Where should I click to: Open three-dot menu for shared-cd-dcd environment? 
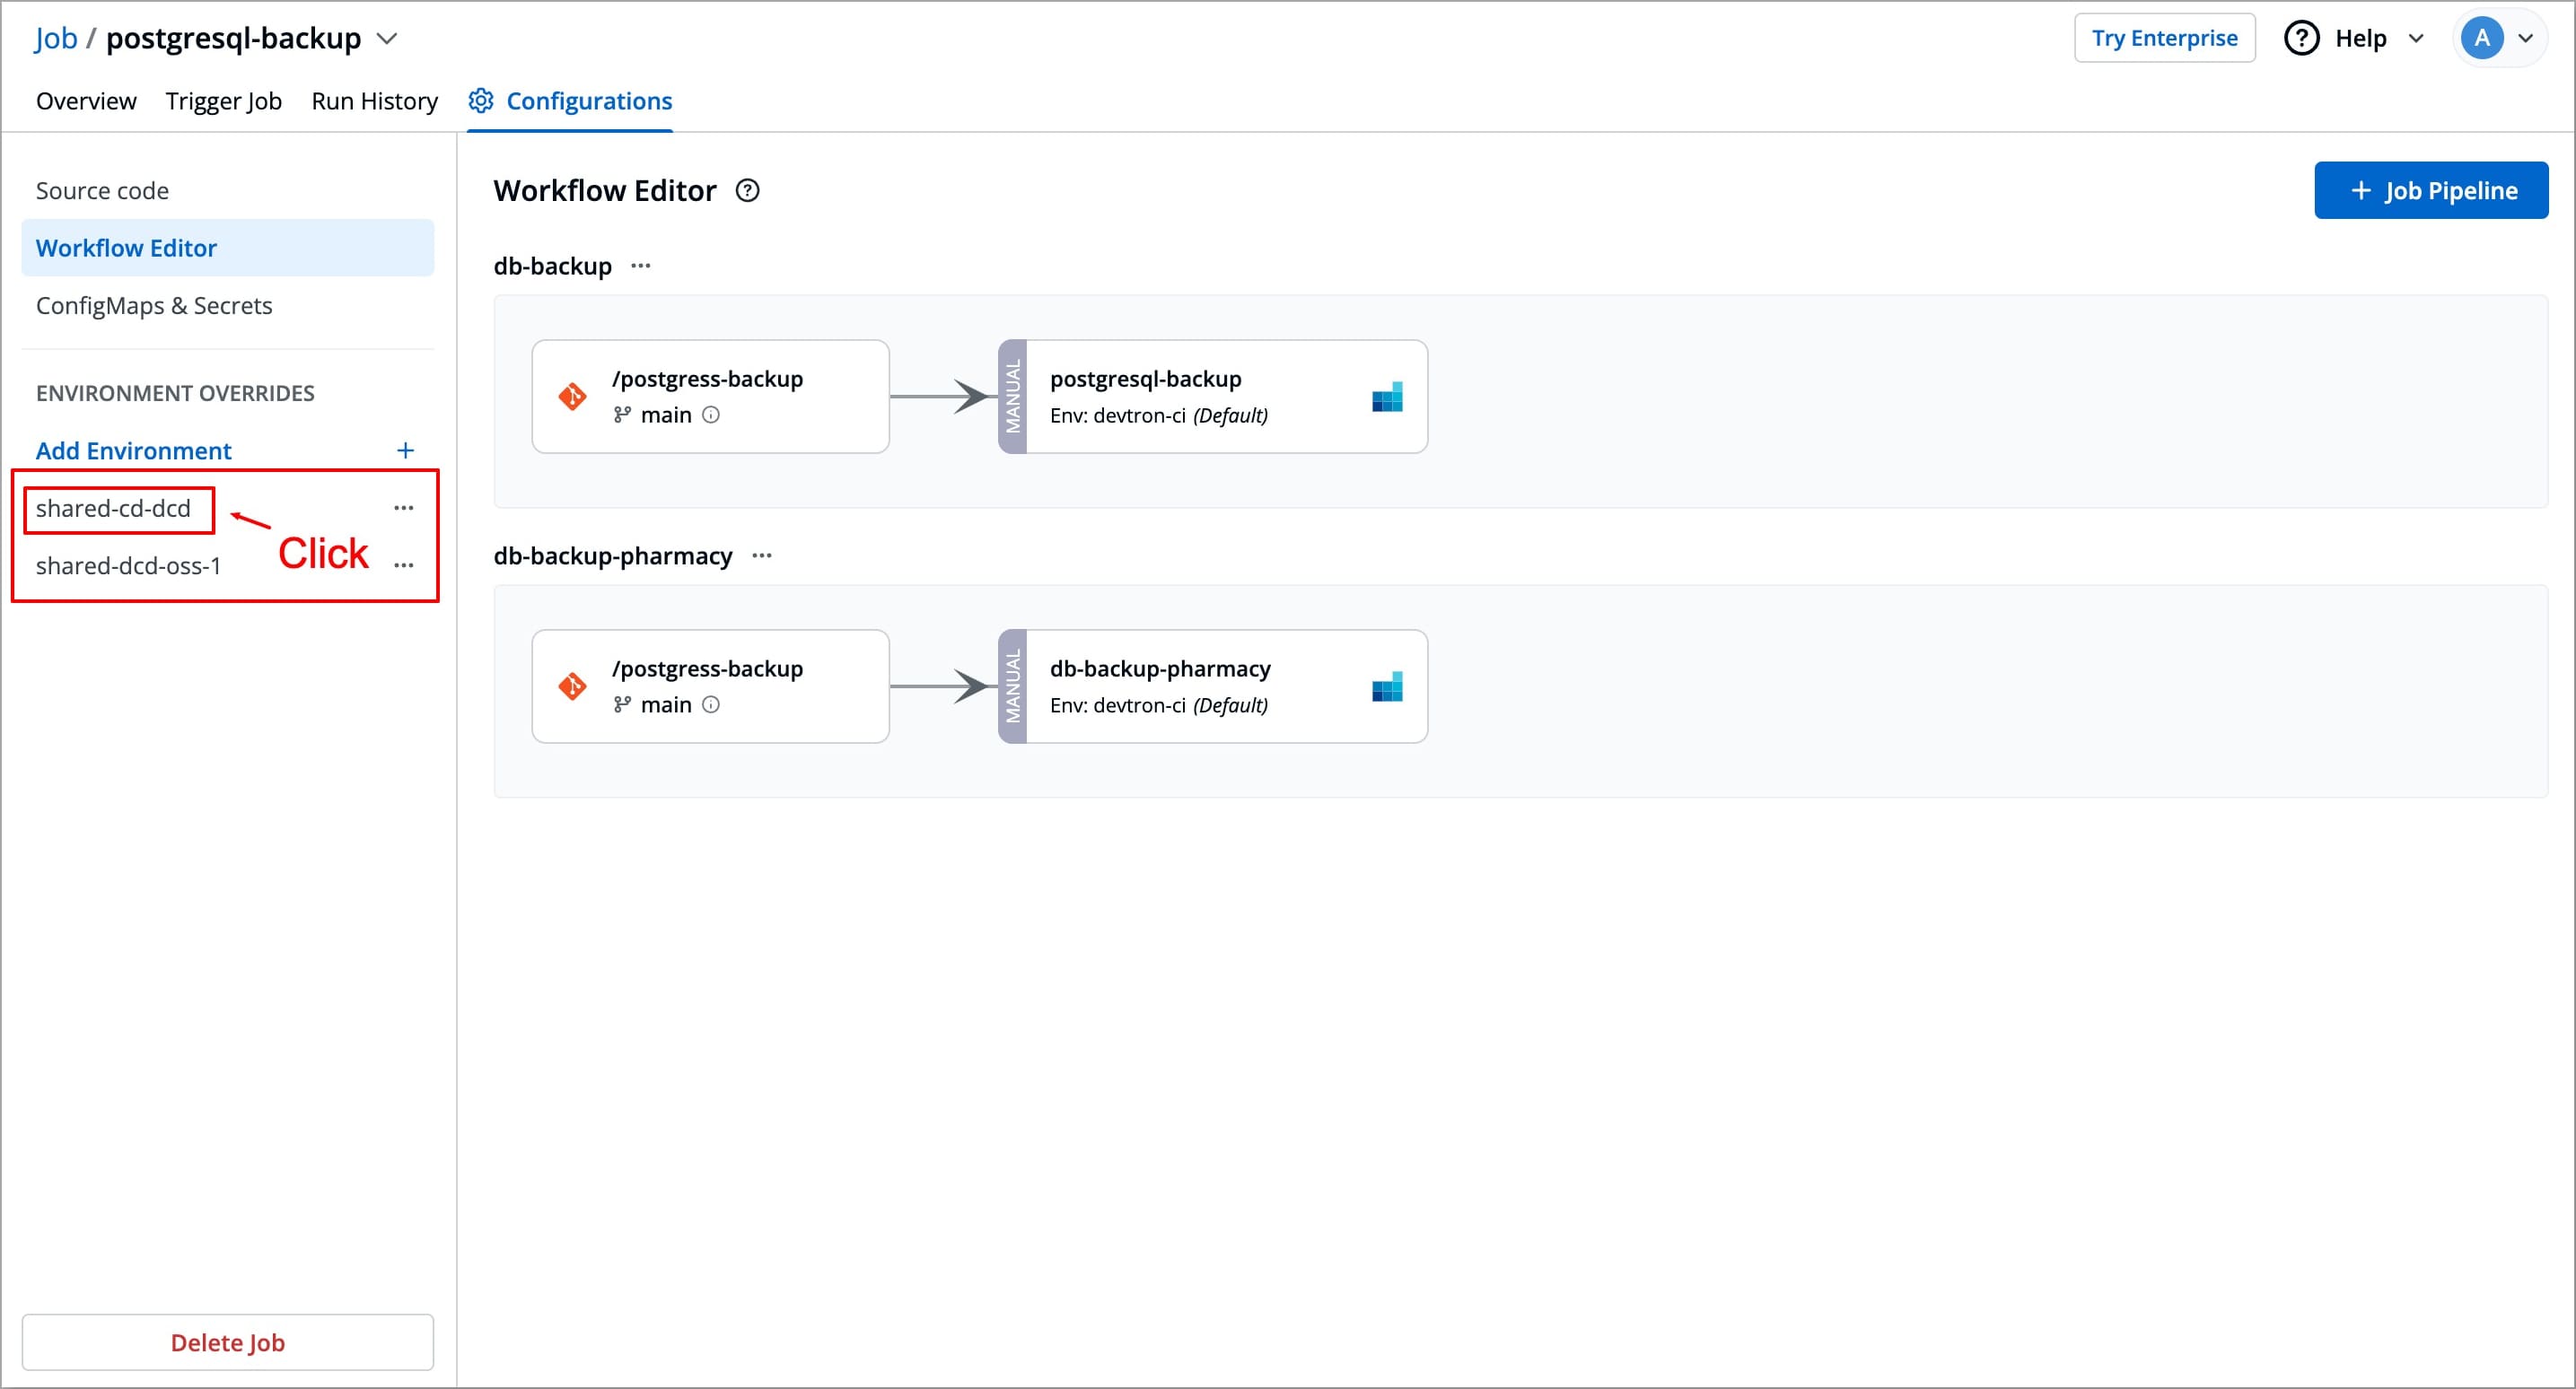click(404, 508)
